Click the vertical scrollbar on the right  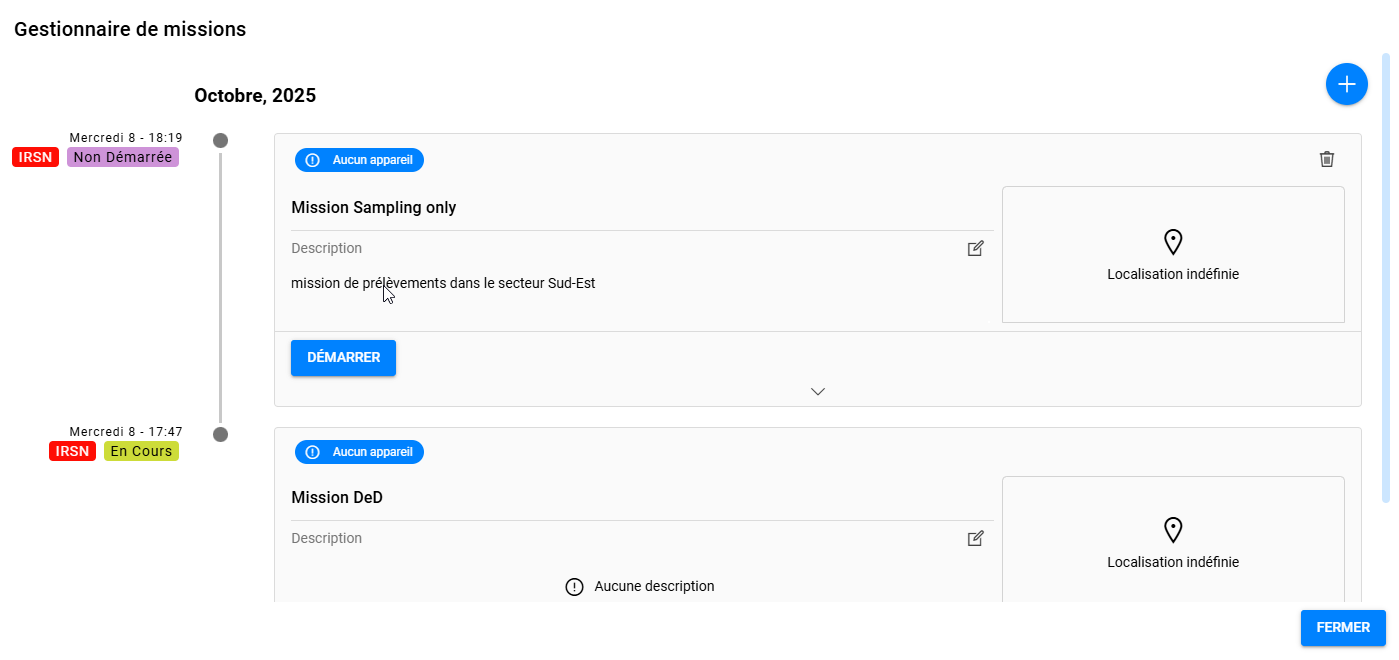click(1385, 280)
